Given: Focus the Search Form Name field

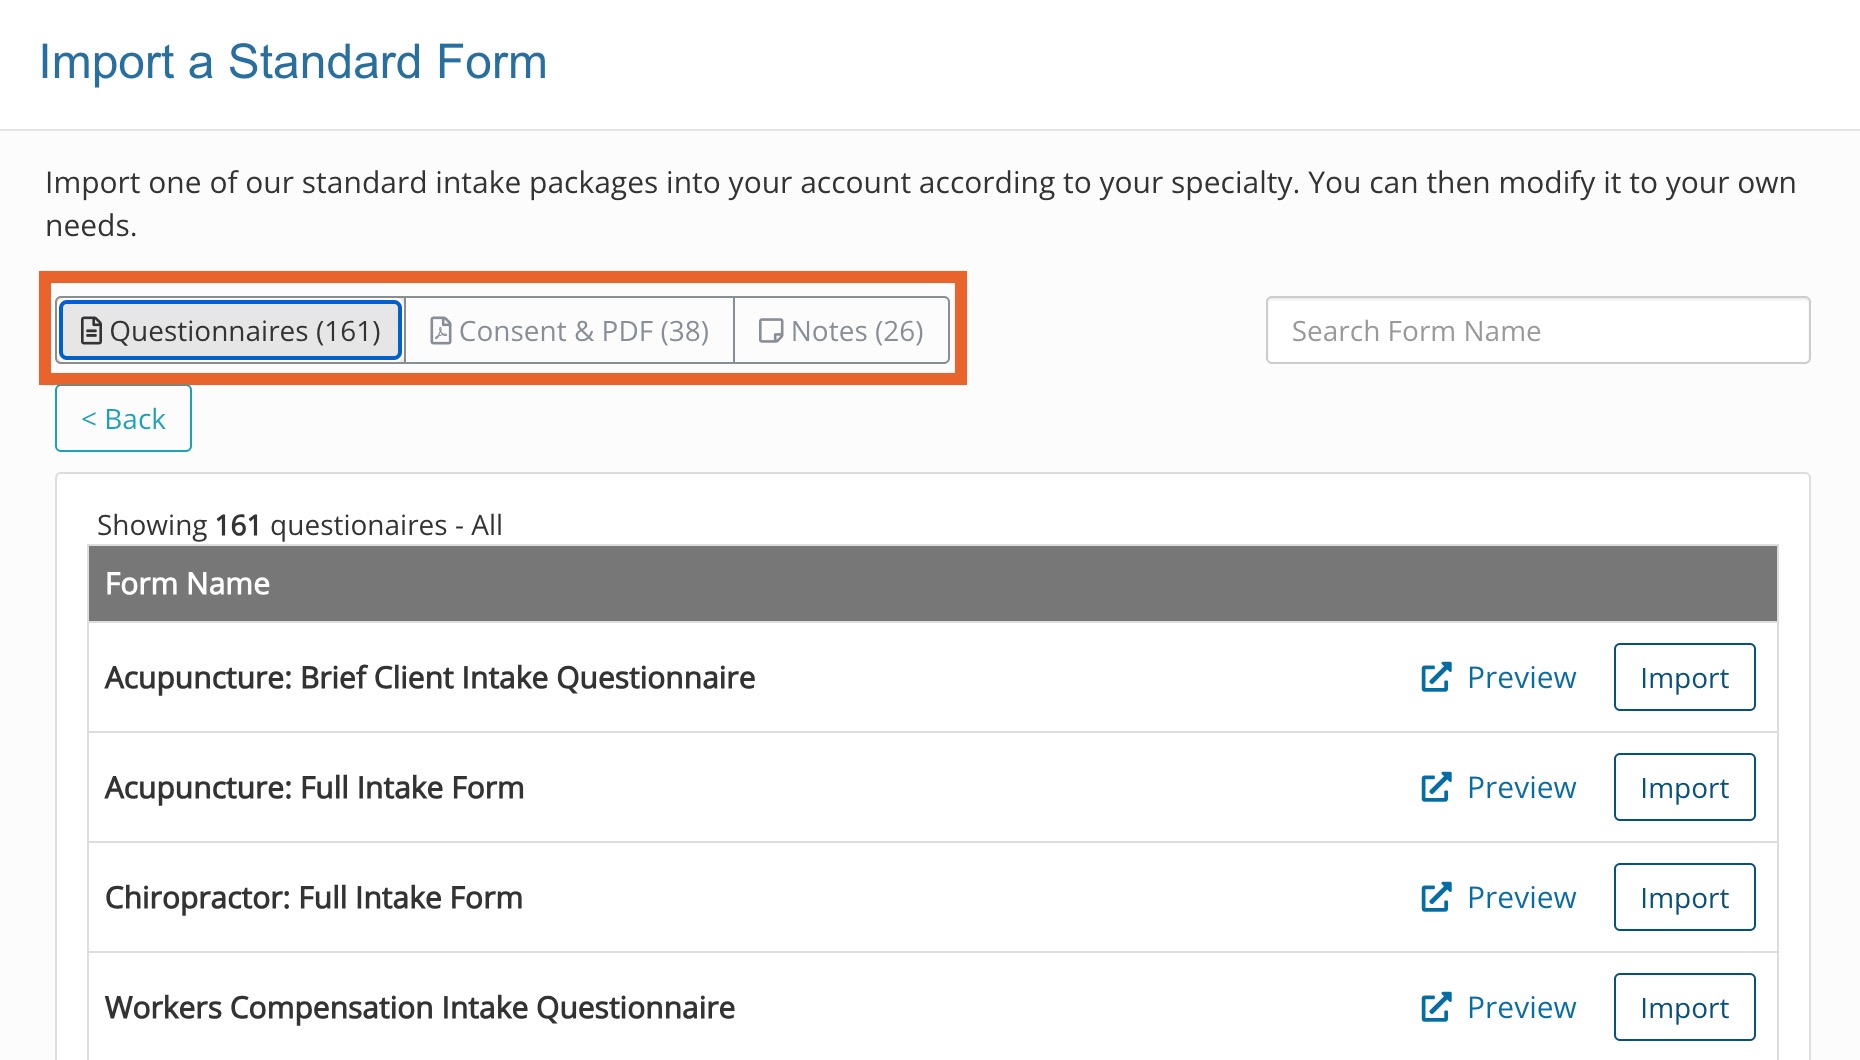Looking at the screenshot, I should [1537, 331].
